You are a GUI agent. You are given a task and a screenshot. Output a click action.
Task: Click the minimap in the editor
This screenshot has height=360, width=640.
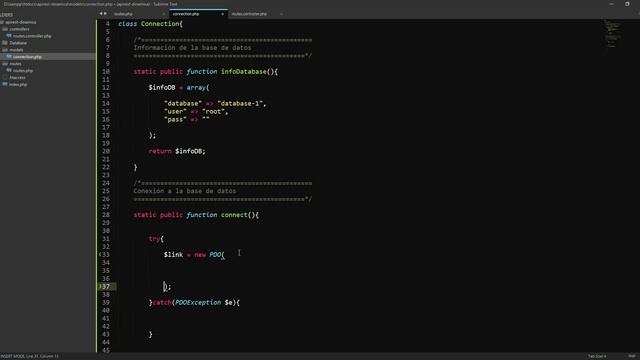point(612,33)
